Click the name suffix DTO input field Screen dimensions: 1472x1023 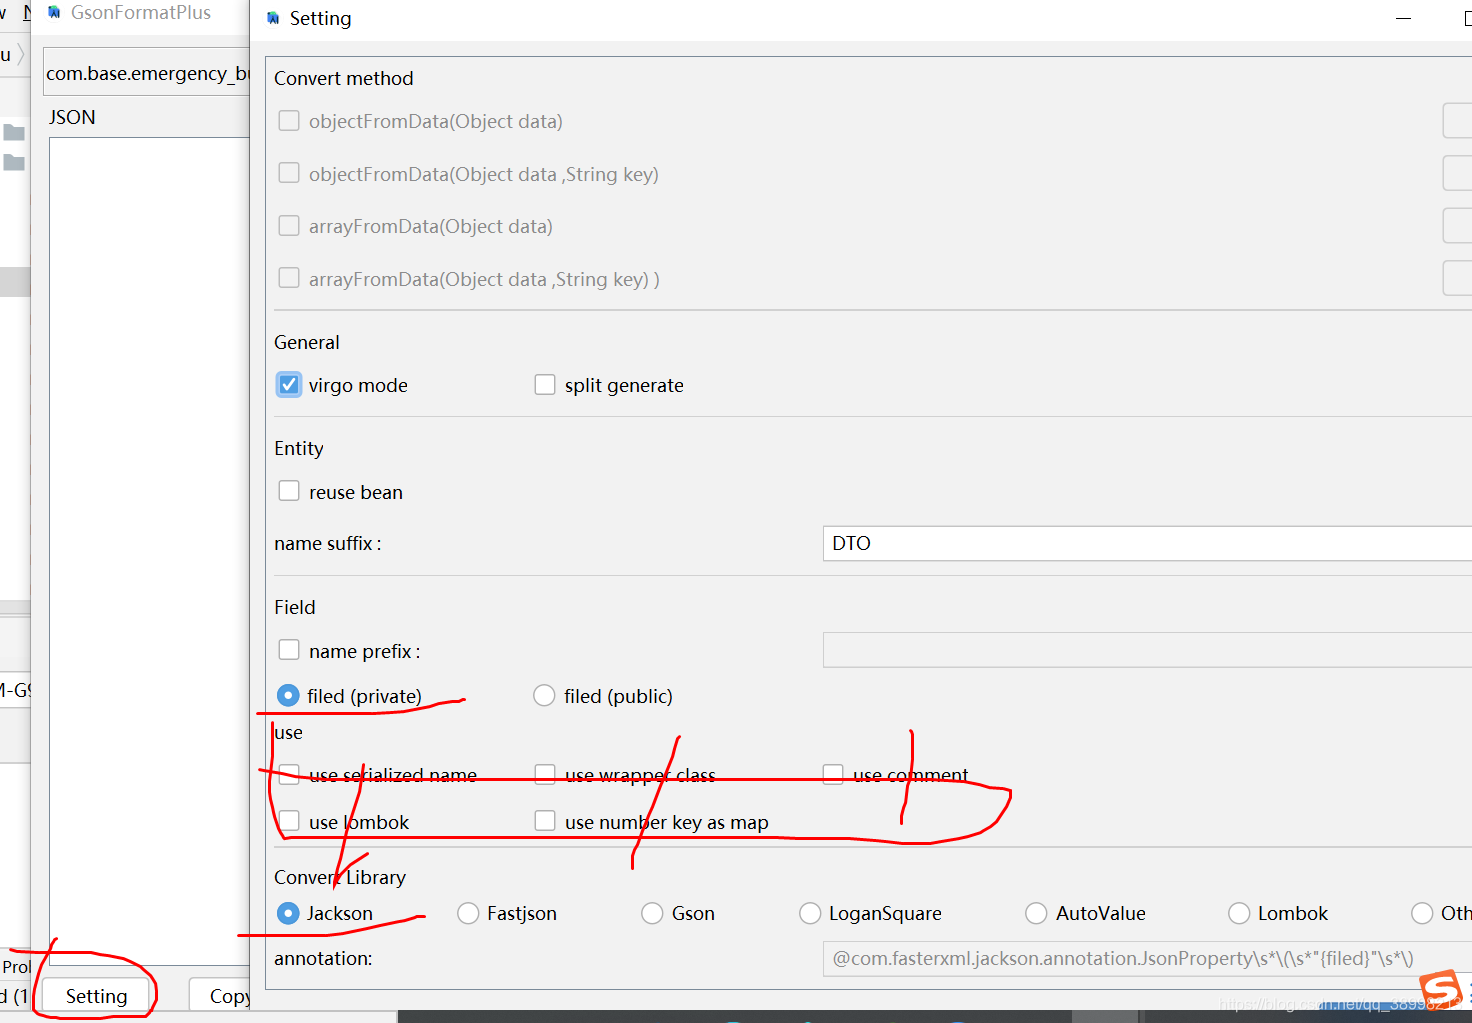[x=1100, y=543]
